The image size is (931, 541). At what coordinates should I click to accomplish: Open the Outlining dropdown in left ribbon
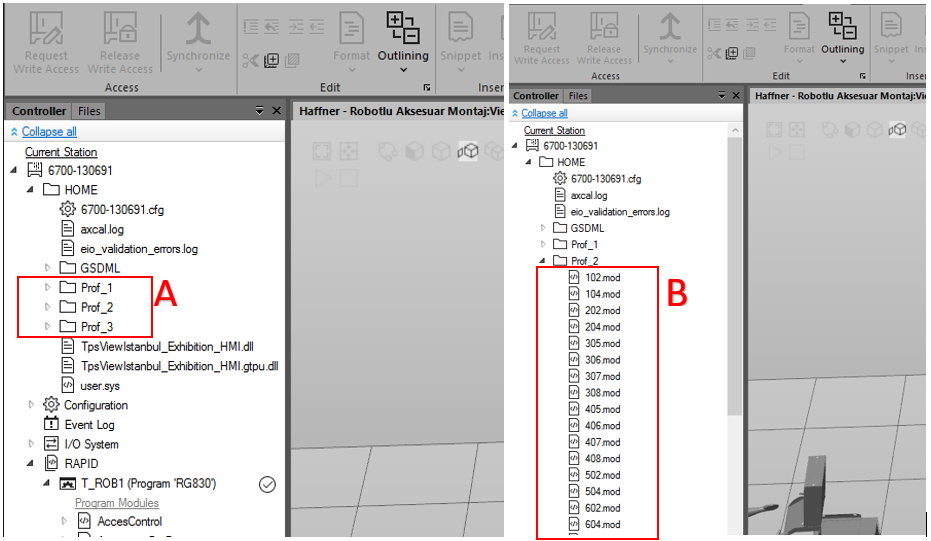403,70
